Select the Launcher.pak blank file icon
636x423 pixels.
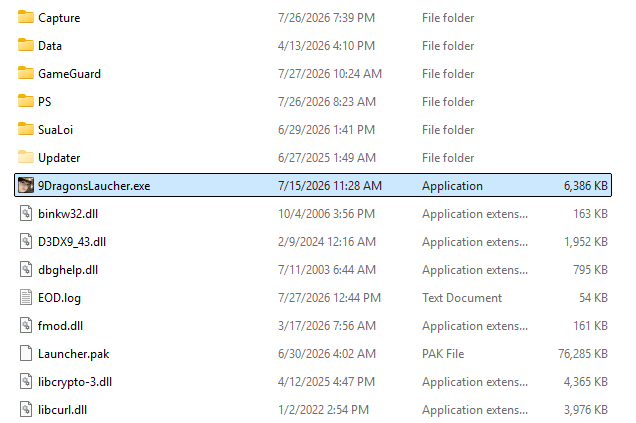coord(26,353)
